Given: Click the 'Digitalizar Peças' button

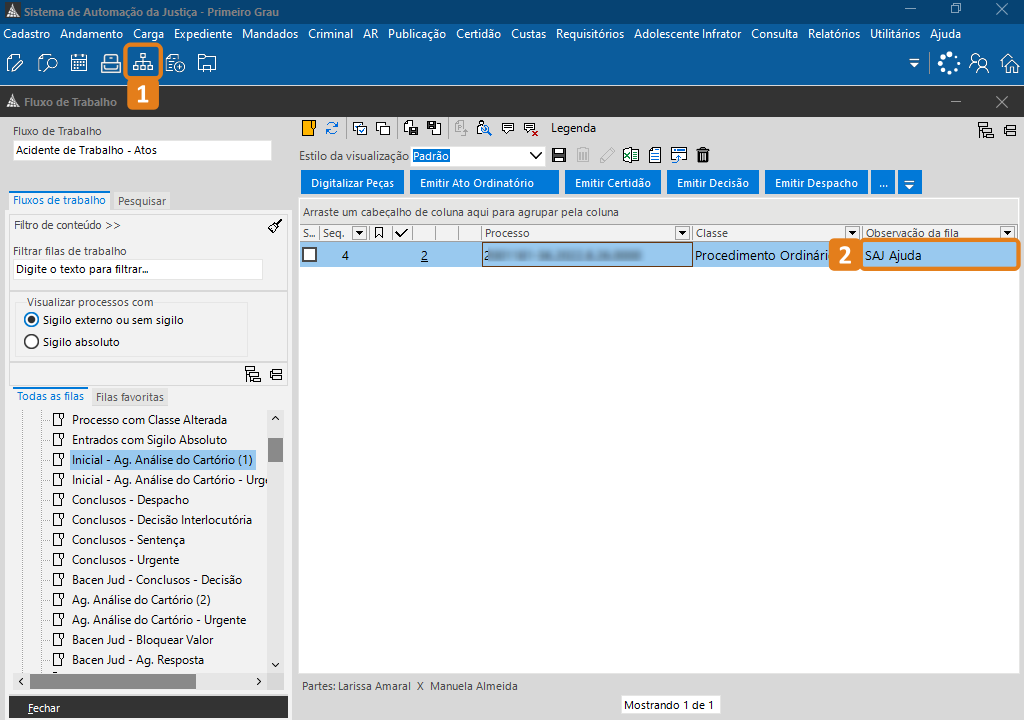Looking at the screenshot, I should coord(353,183).
